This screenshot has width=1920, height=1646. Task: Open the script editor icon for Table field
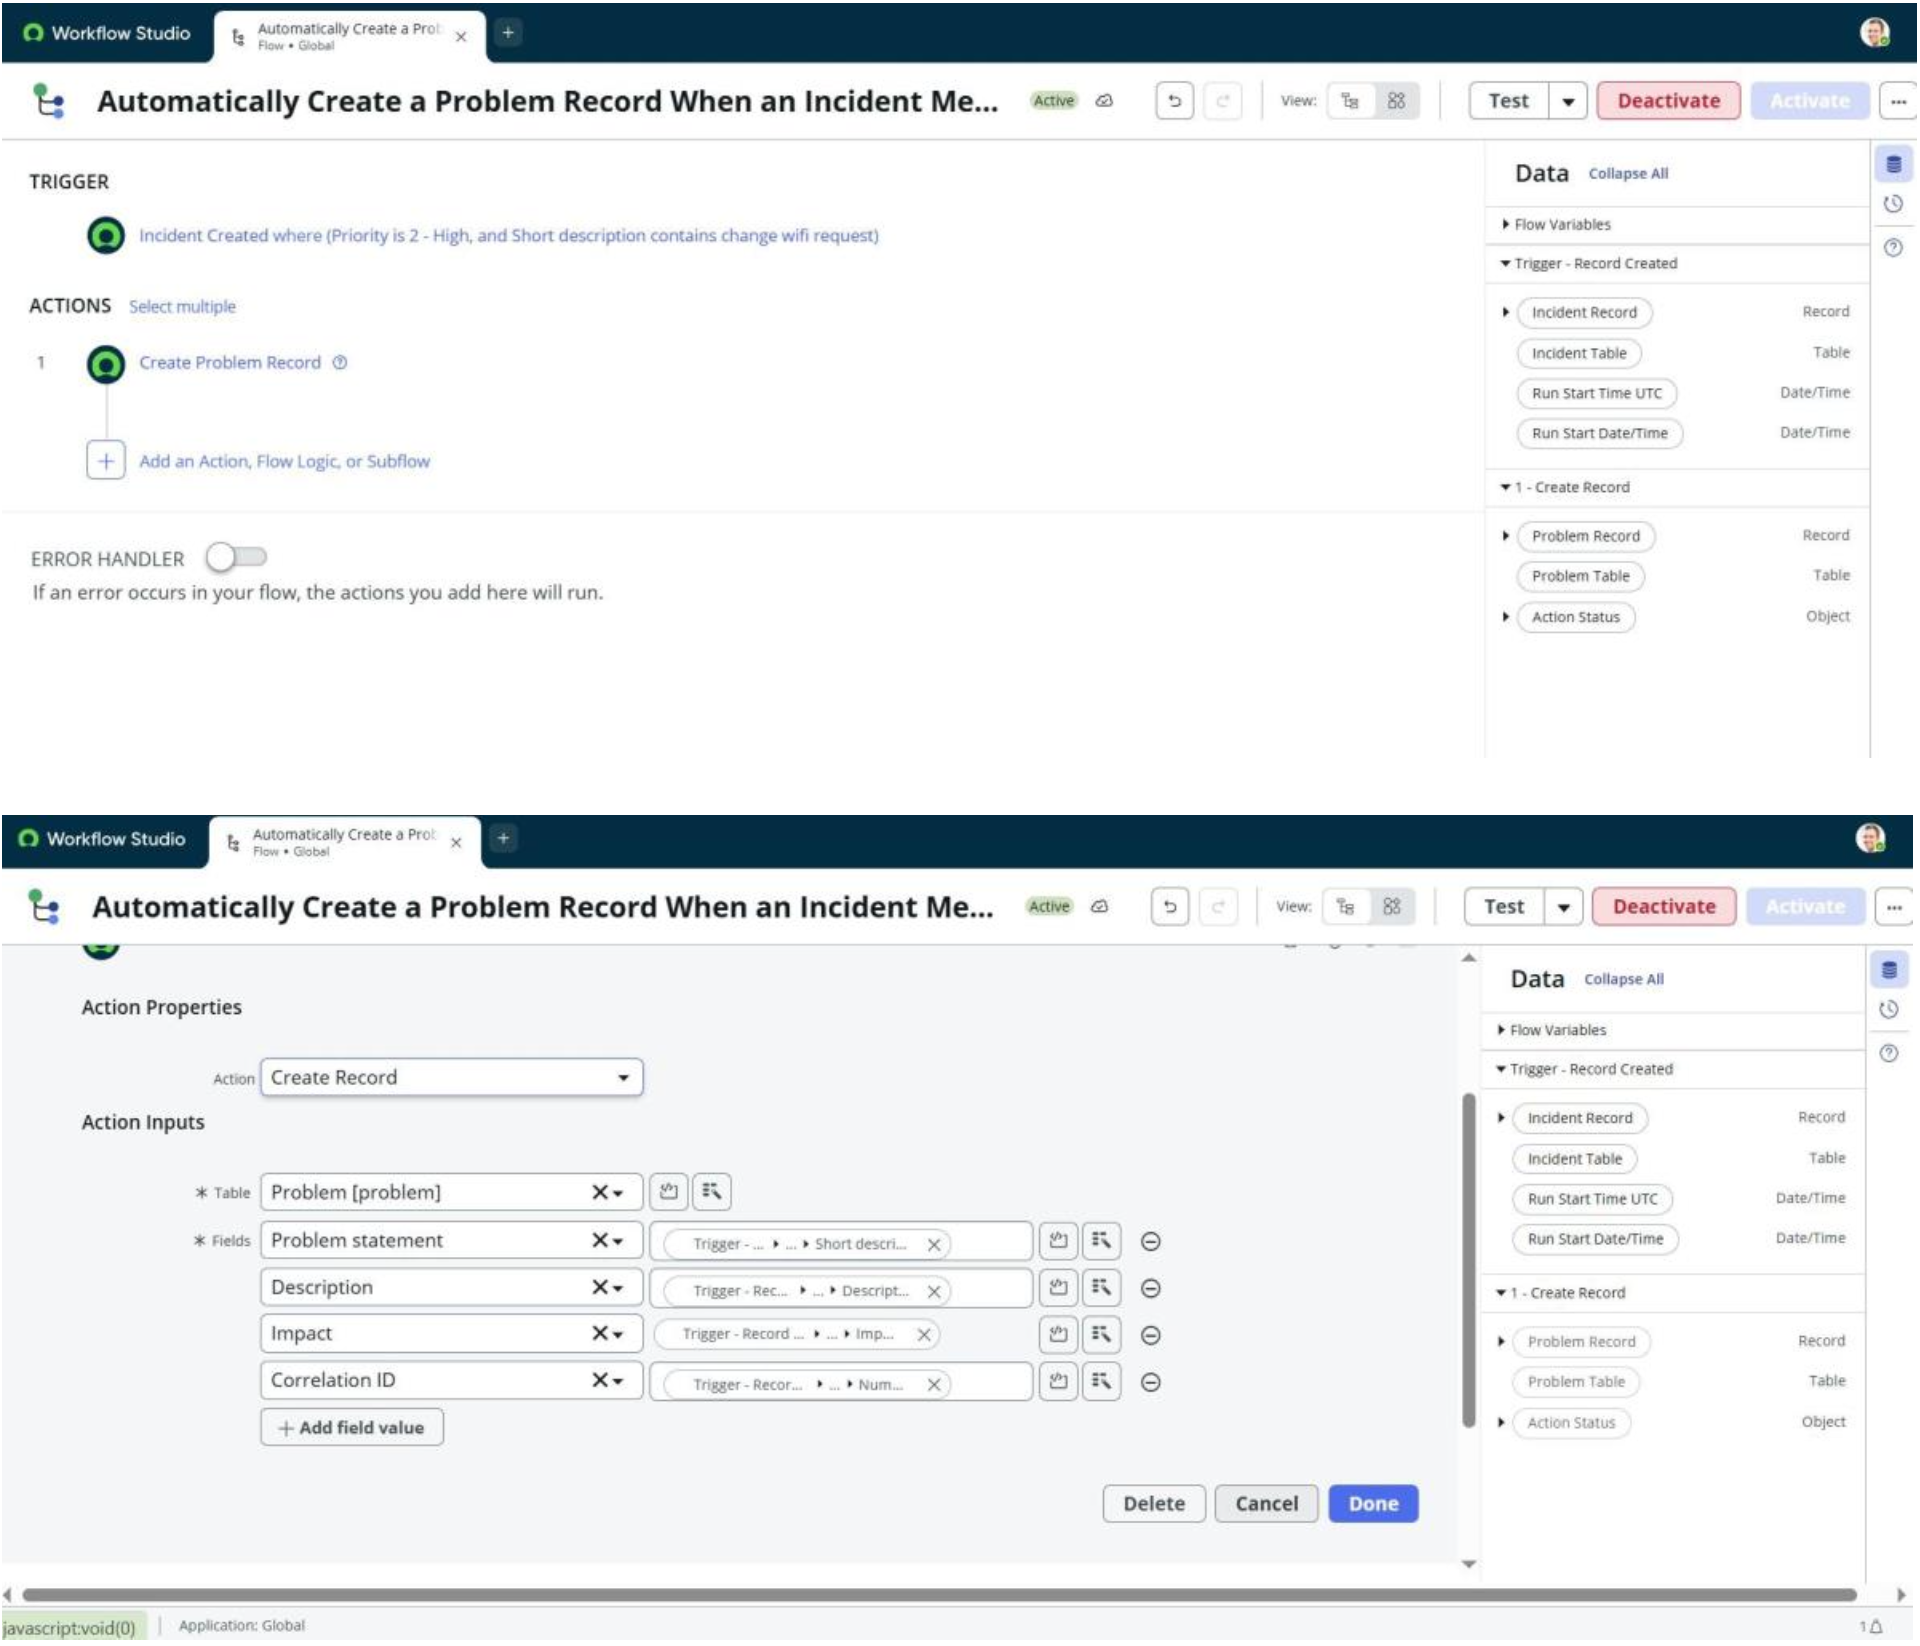[669, 1191]
